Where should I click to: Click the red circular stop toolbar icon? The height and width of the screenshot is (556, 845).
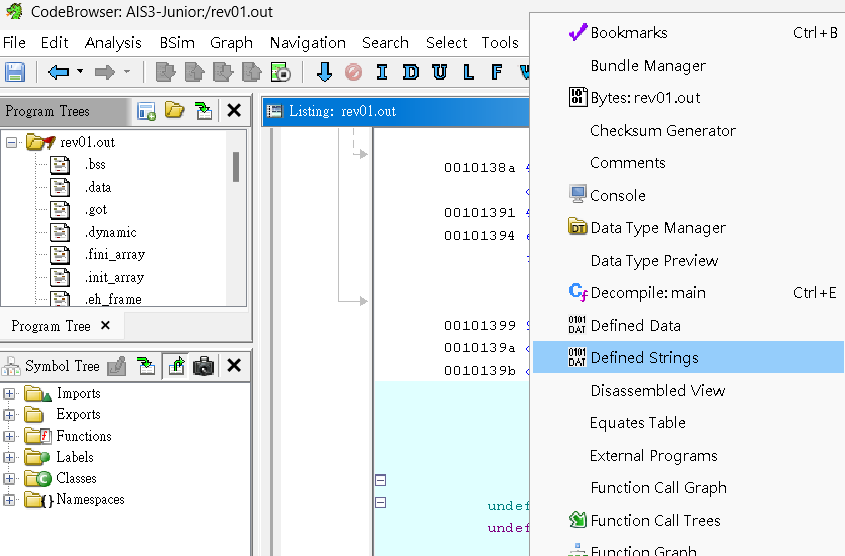[x=354, y=72]
